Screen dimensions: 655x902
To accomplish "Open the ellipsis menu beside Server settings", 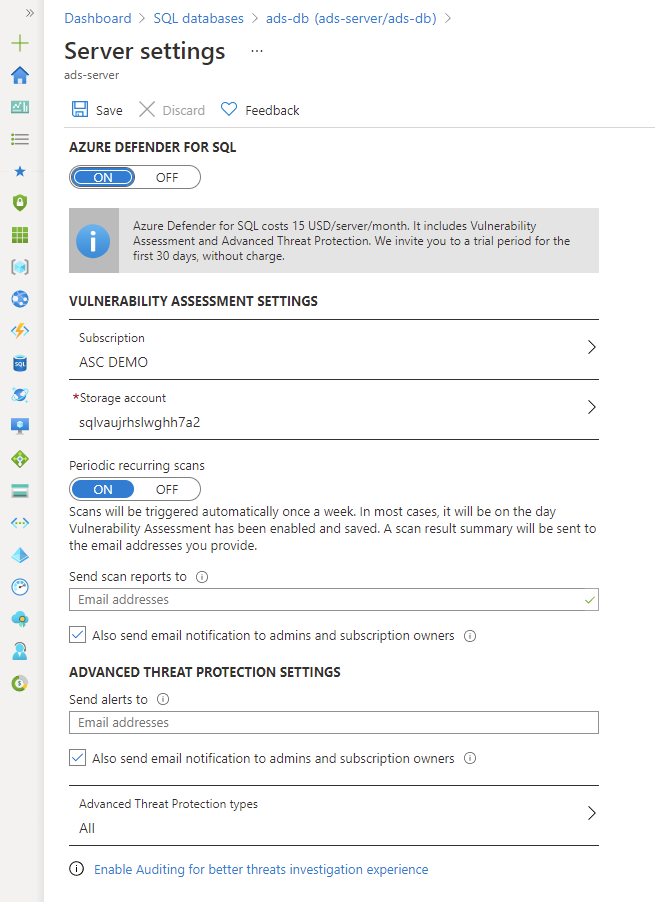I will click(x=257, y=51).
